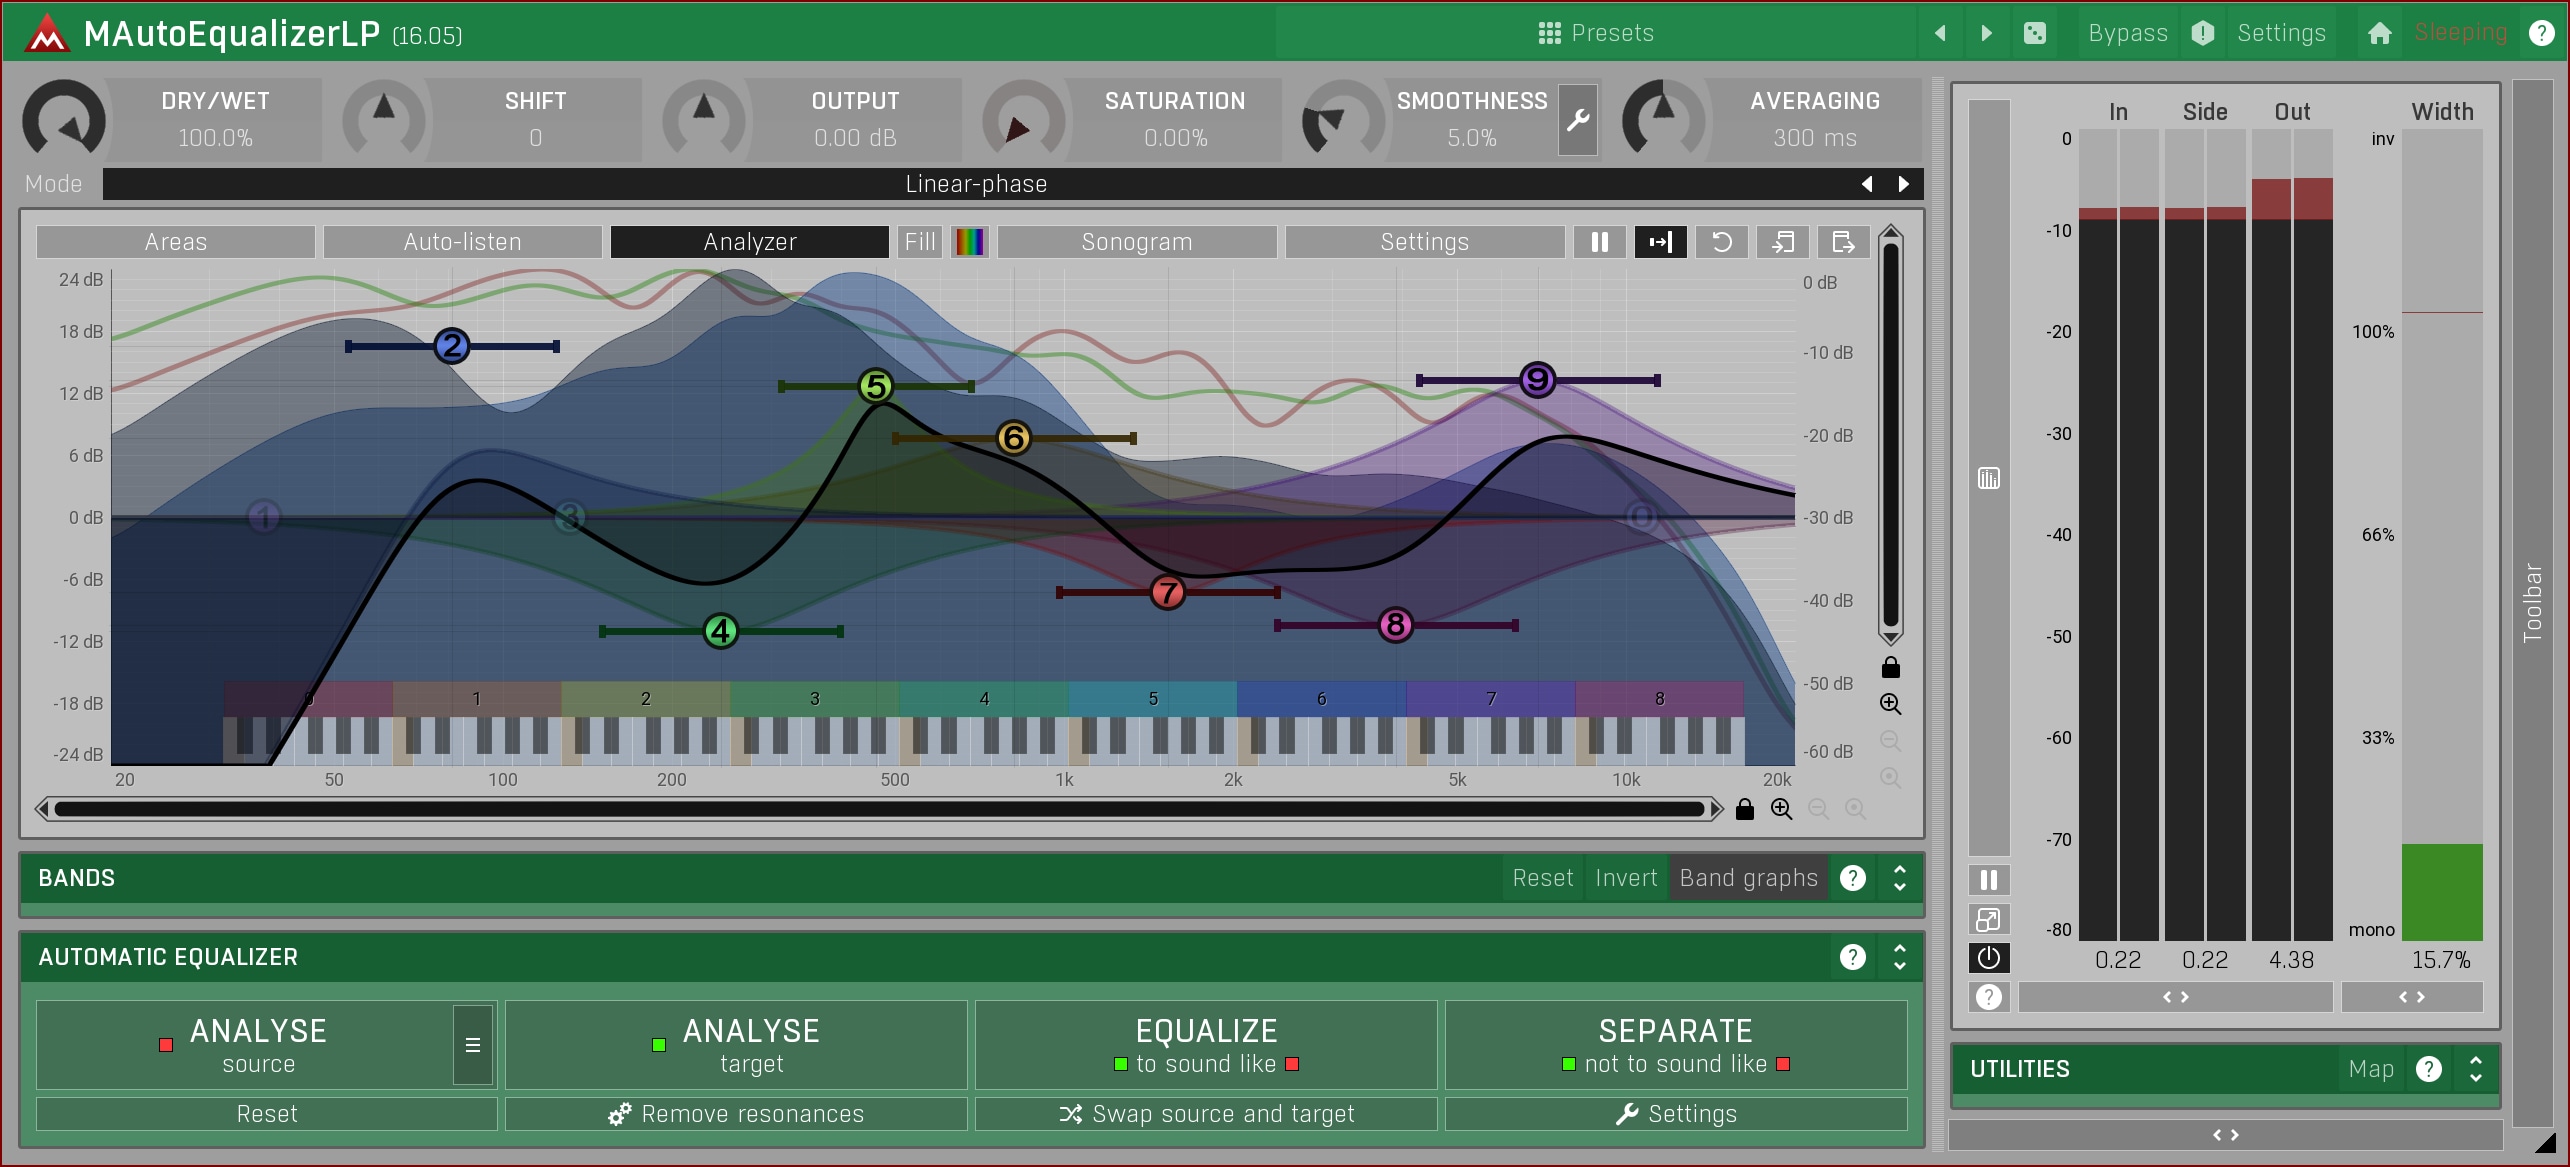The width and height of the screenshot is (2570, 1167).
Task: Select previous Mode with left arrow
Action: coord(1867,184)
